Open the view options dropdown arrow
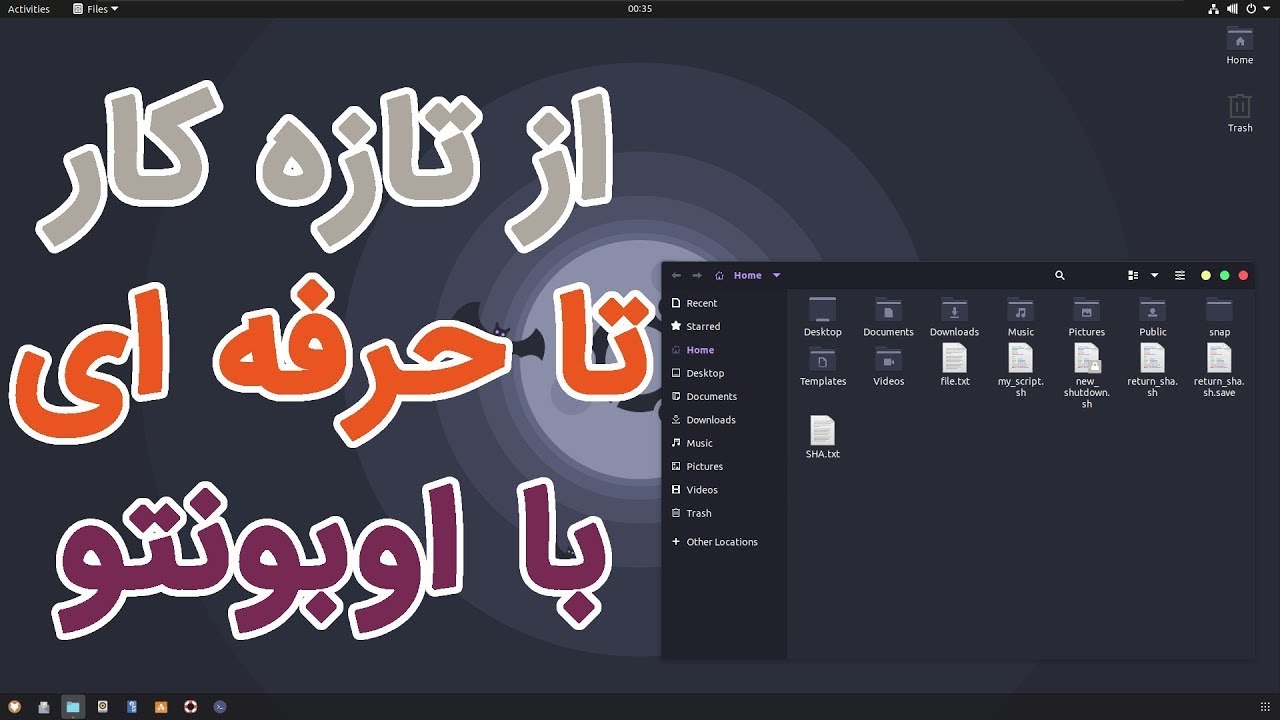Viewport: 1280px width, 720px height. pos(1154,275)
